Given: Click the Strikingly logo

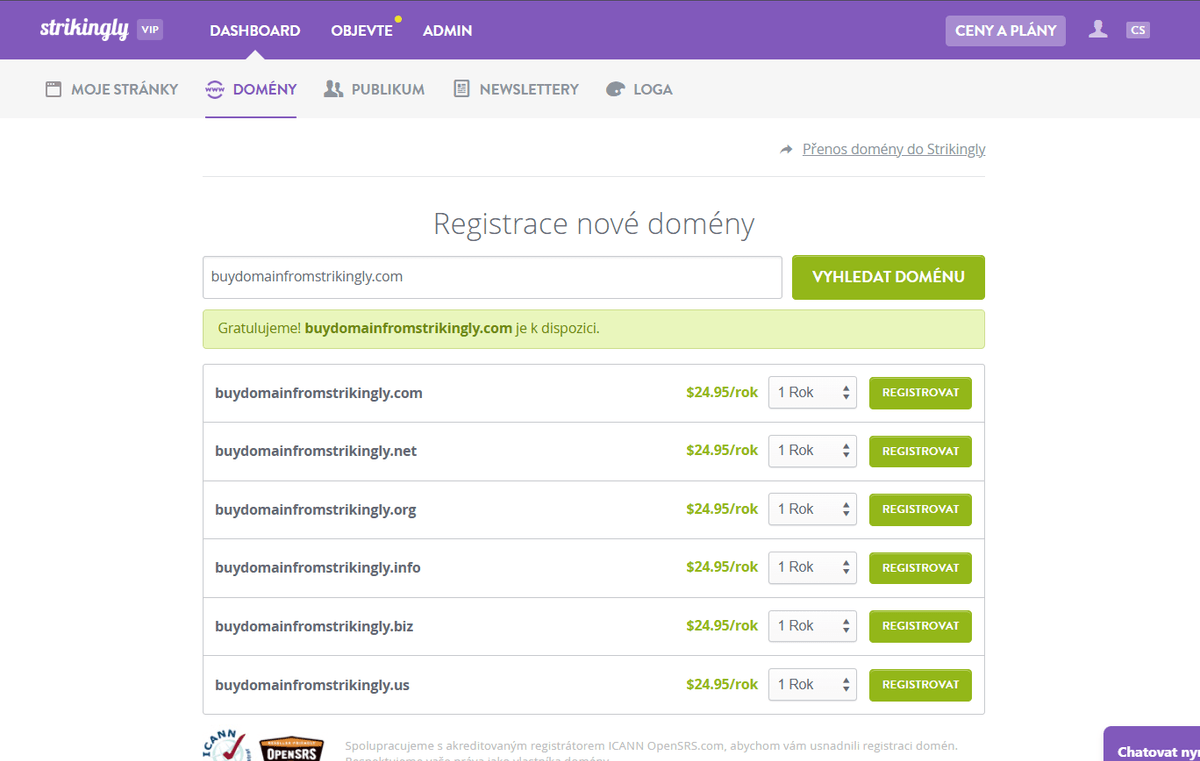Looking at the screenshot, I should 84,29.
